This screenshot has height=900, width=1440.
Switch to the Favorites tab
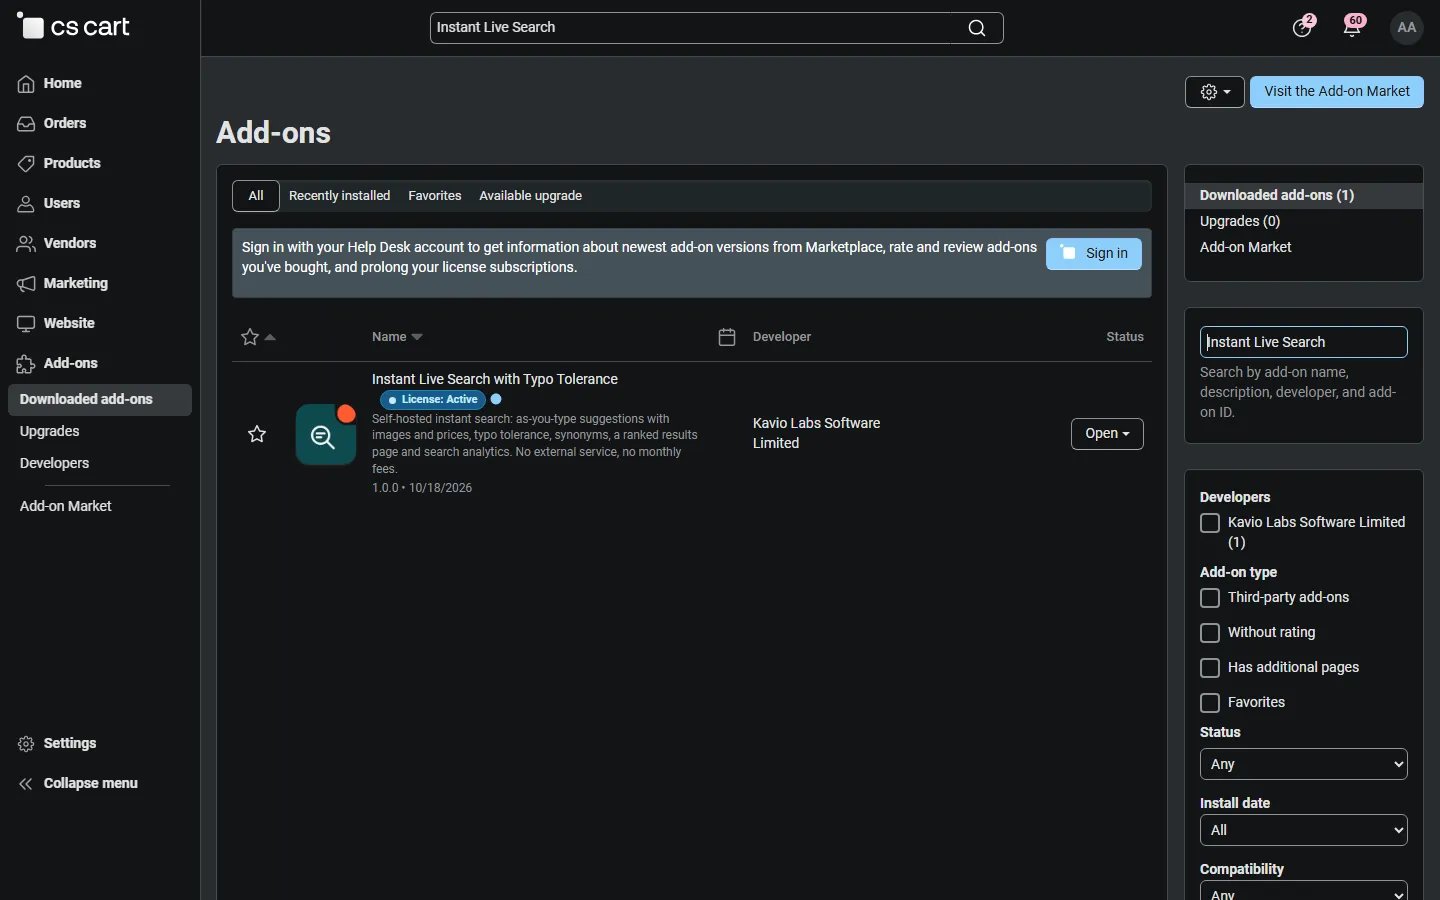click(435, 196)
